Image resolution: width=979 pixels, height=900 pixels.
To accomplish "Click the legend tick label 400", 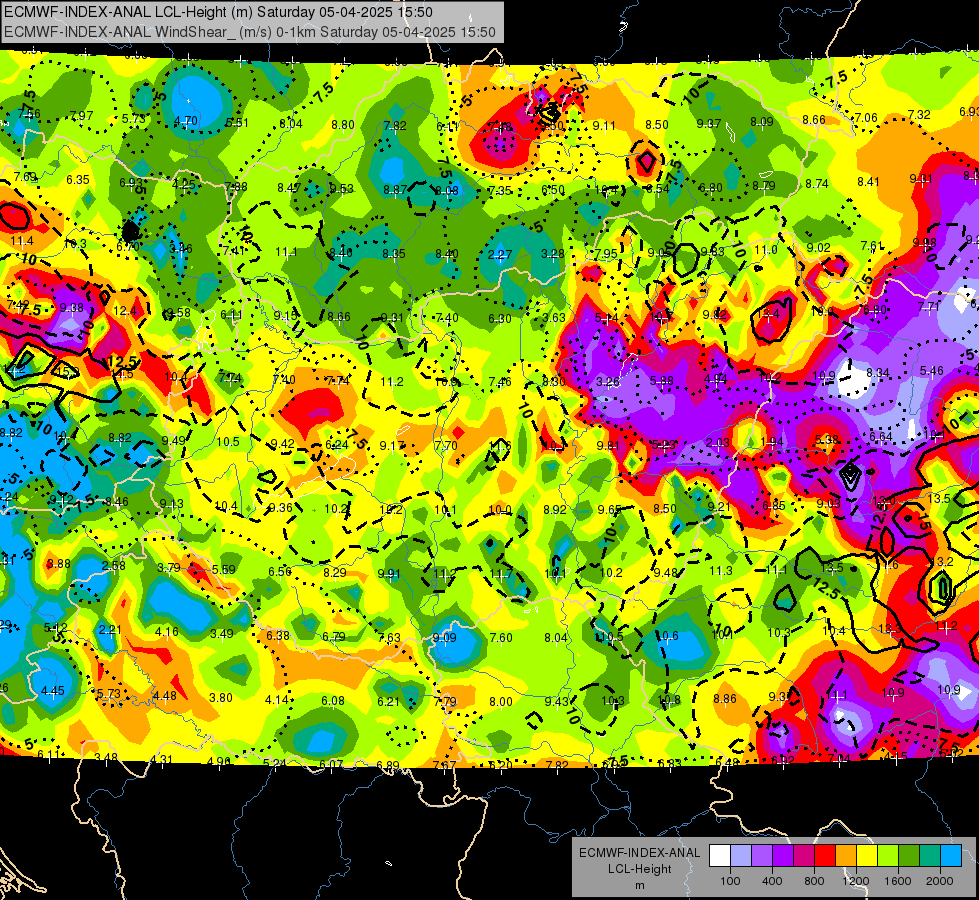I will [772, 881].
